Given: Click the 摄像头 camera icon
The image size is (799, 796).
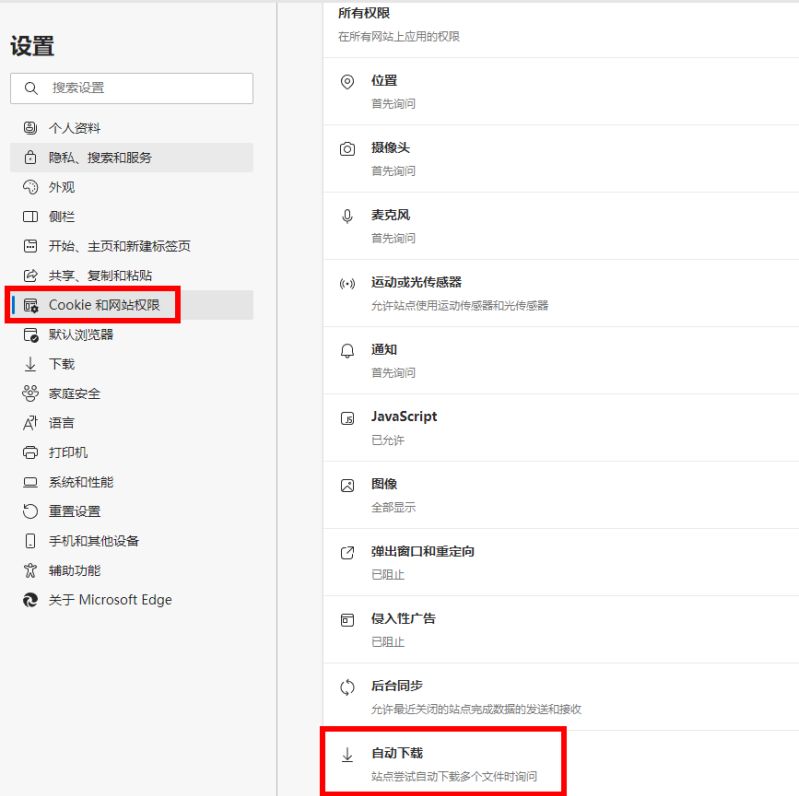Looking at the screenshot, I should (x=347, y=149).
